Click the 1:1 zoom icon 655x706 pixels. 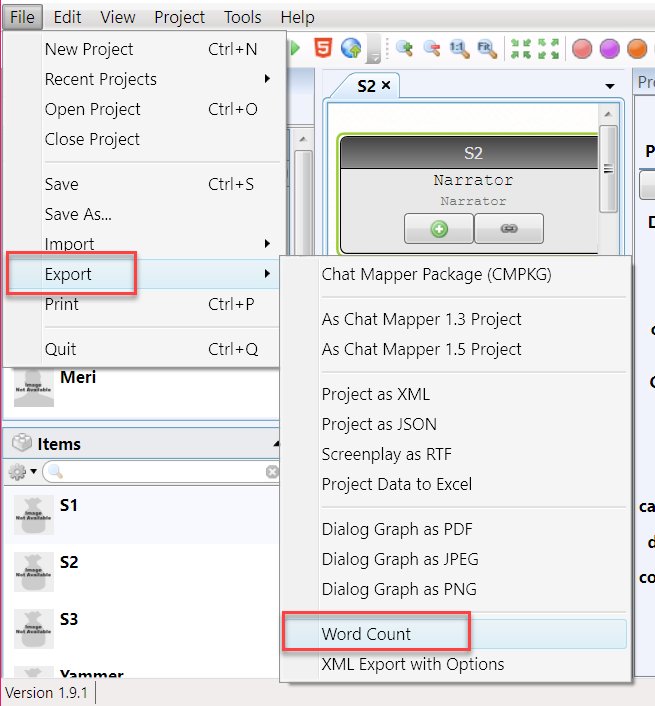[459, 48]
